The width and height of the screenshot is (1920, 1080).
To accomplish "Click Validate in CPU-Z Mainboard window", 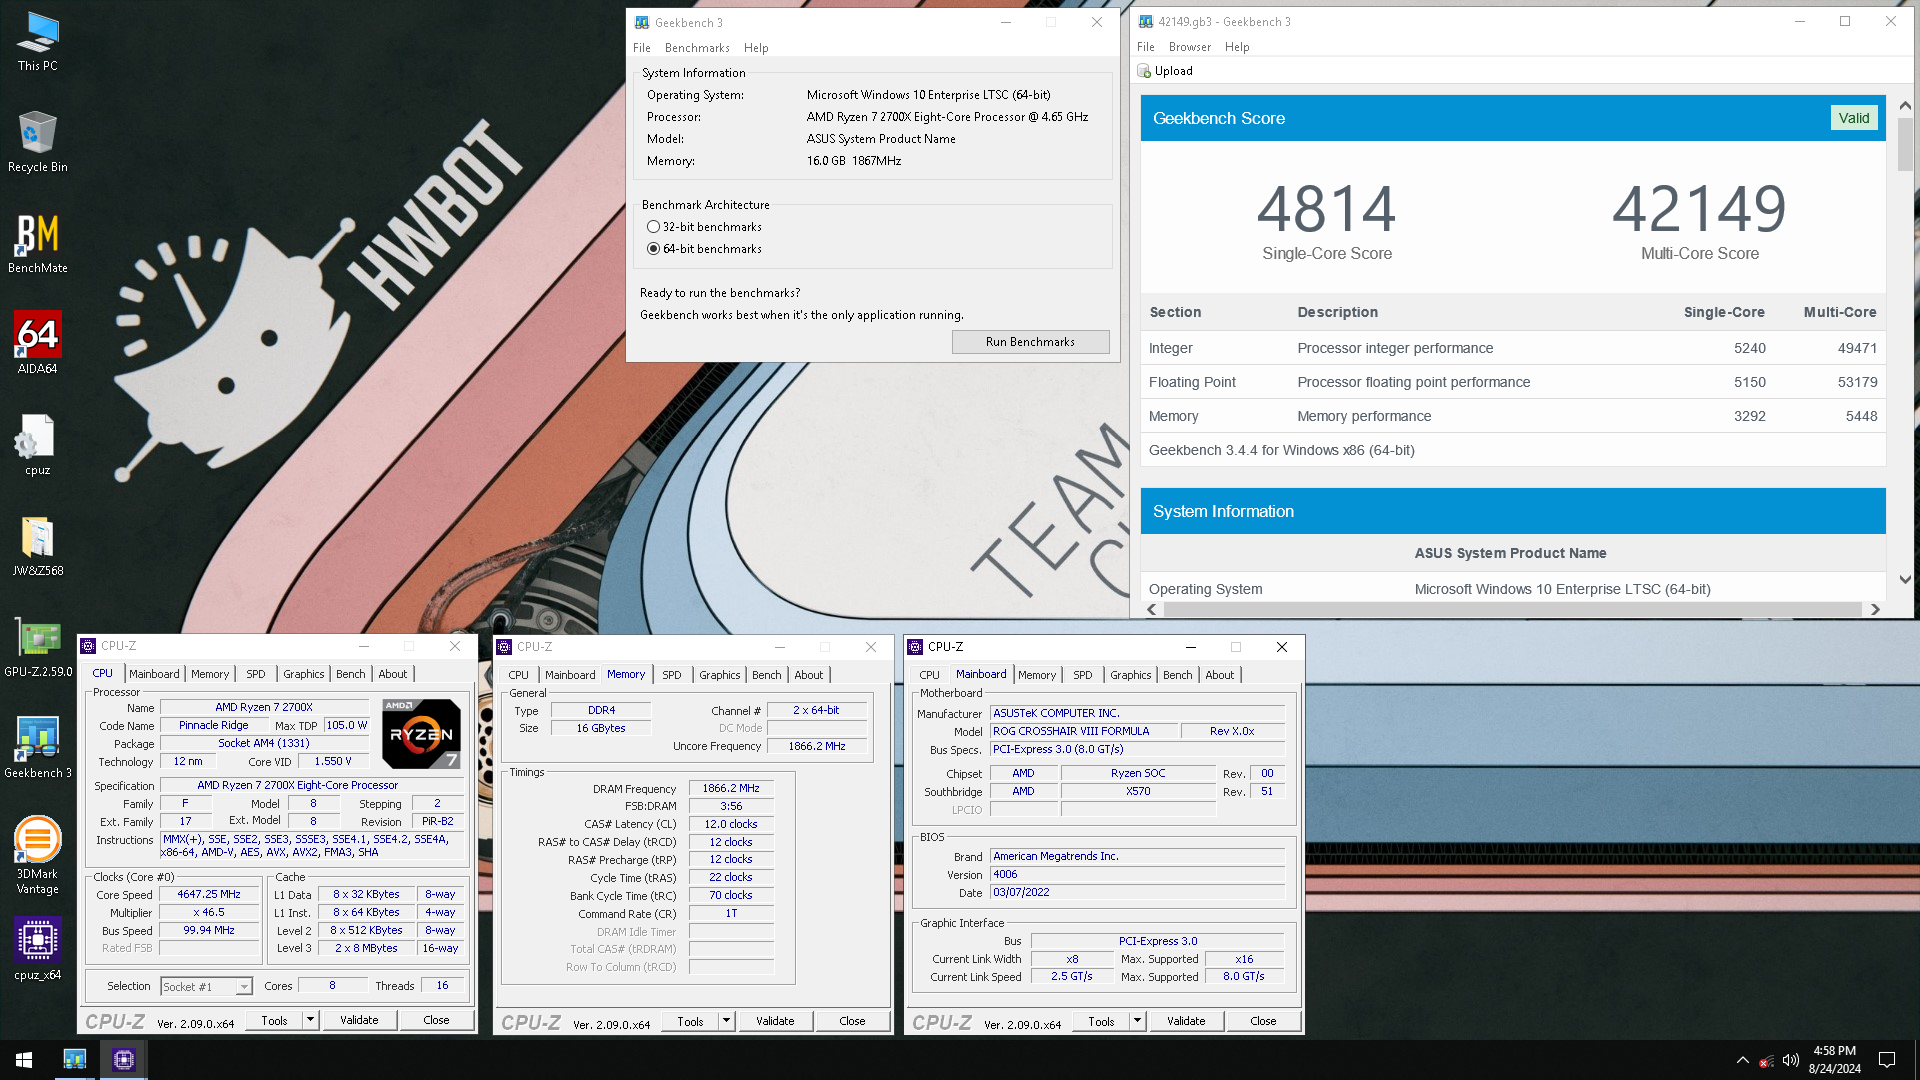I will [x=1186, y=1021].
